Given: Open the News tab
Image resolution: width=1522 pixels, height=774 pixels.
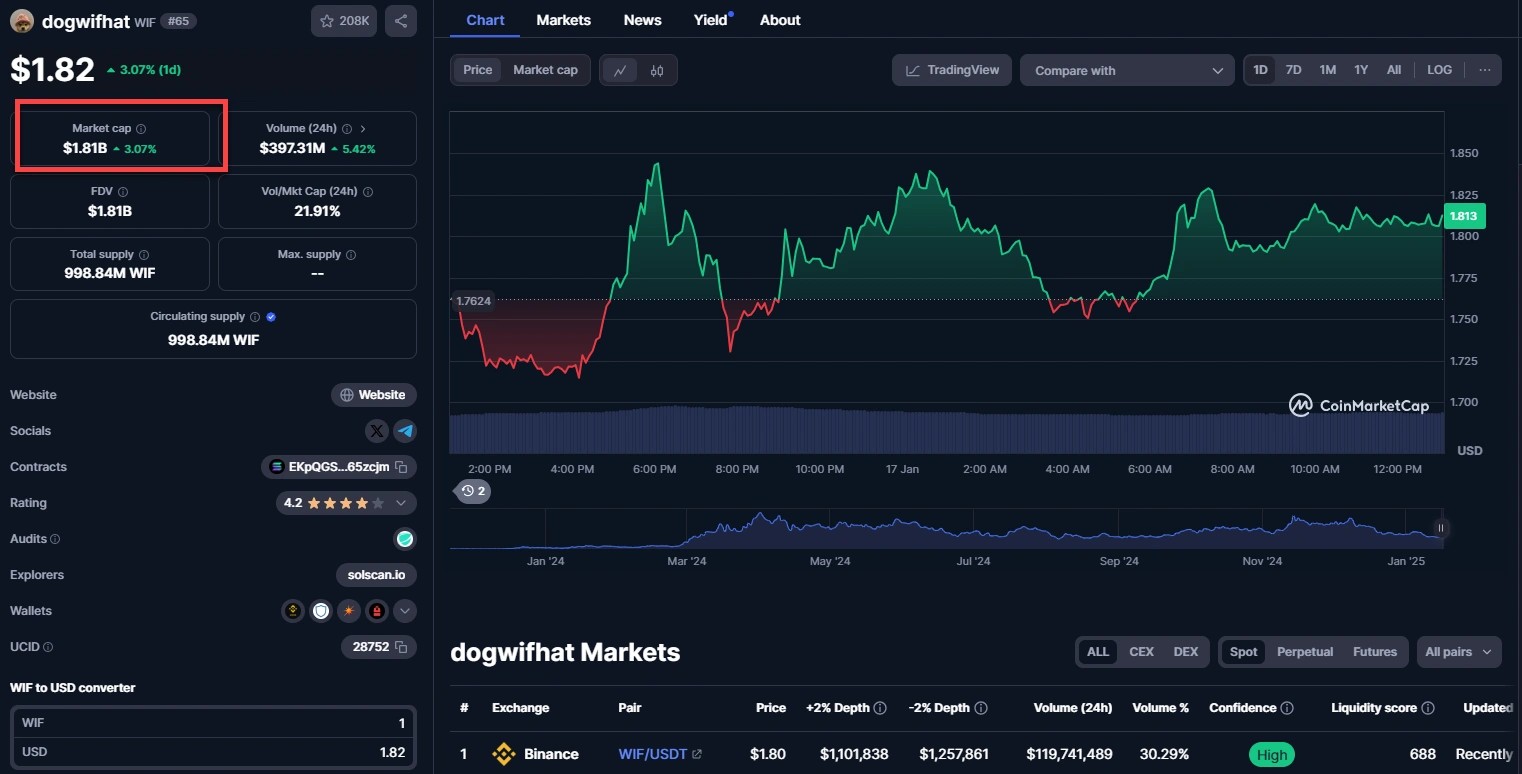Looking at the screenshot, I should [x=642, y=20].
